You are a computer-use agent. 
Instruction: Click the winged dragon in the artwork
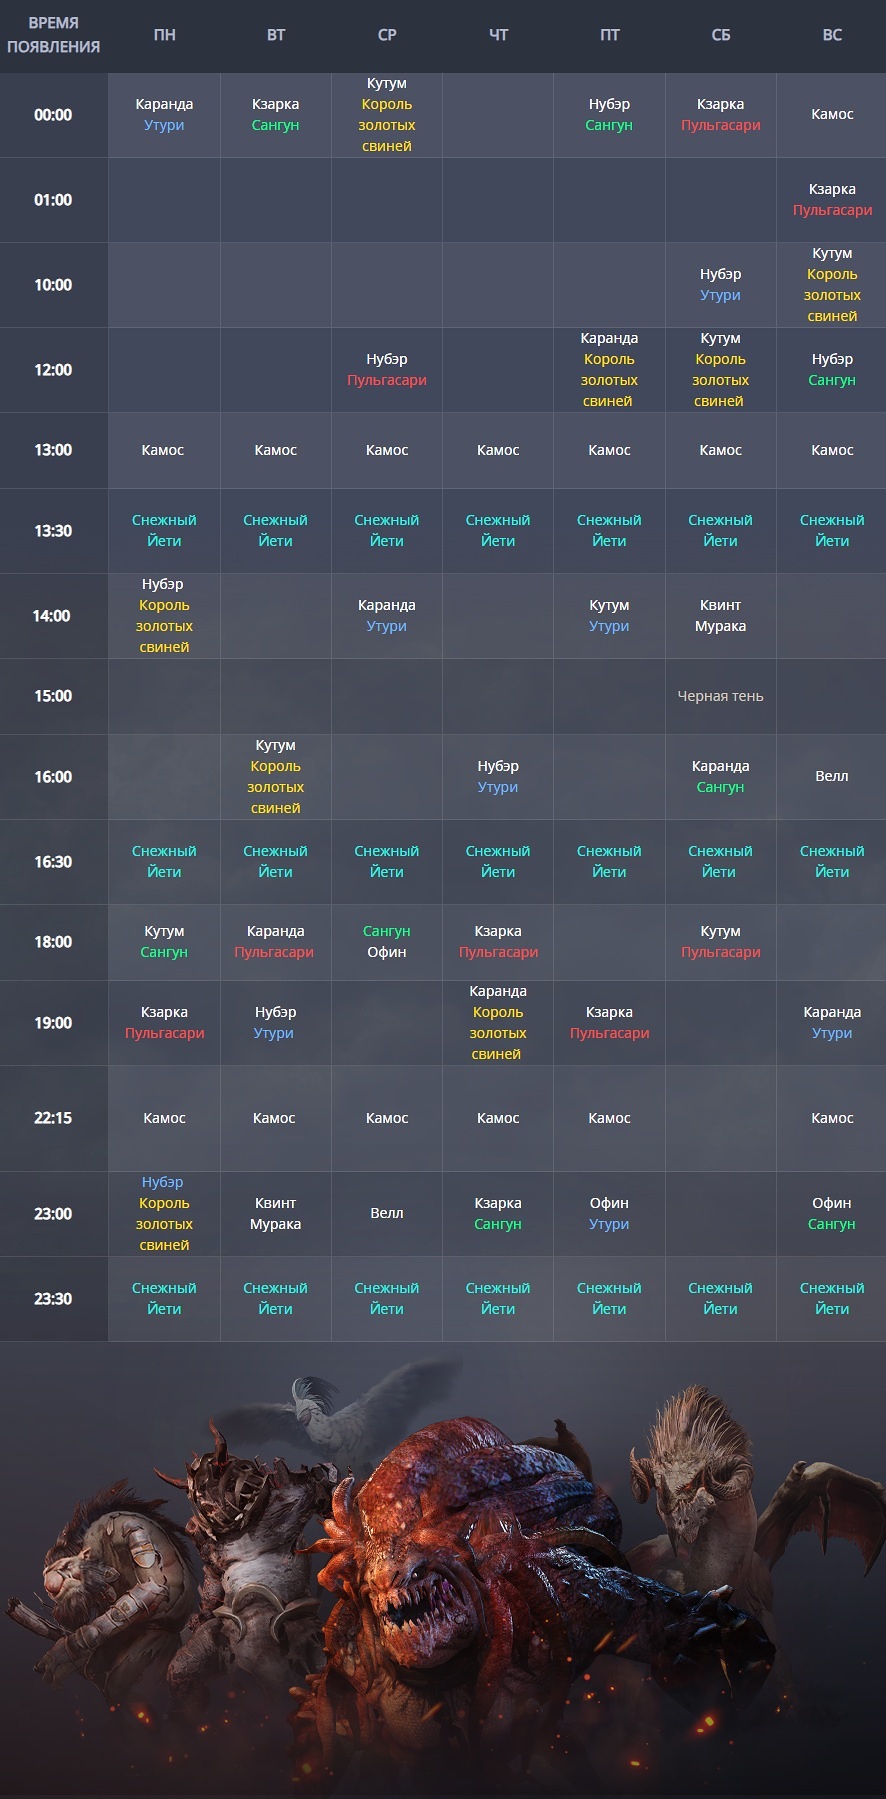point(700,1480)
